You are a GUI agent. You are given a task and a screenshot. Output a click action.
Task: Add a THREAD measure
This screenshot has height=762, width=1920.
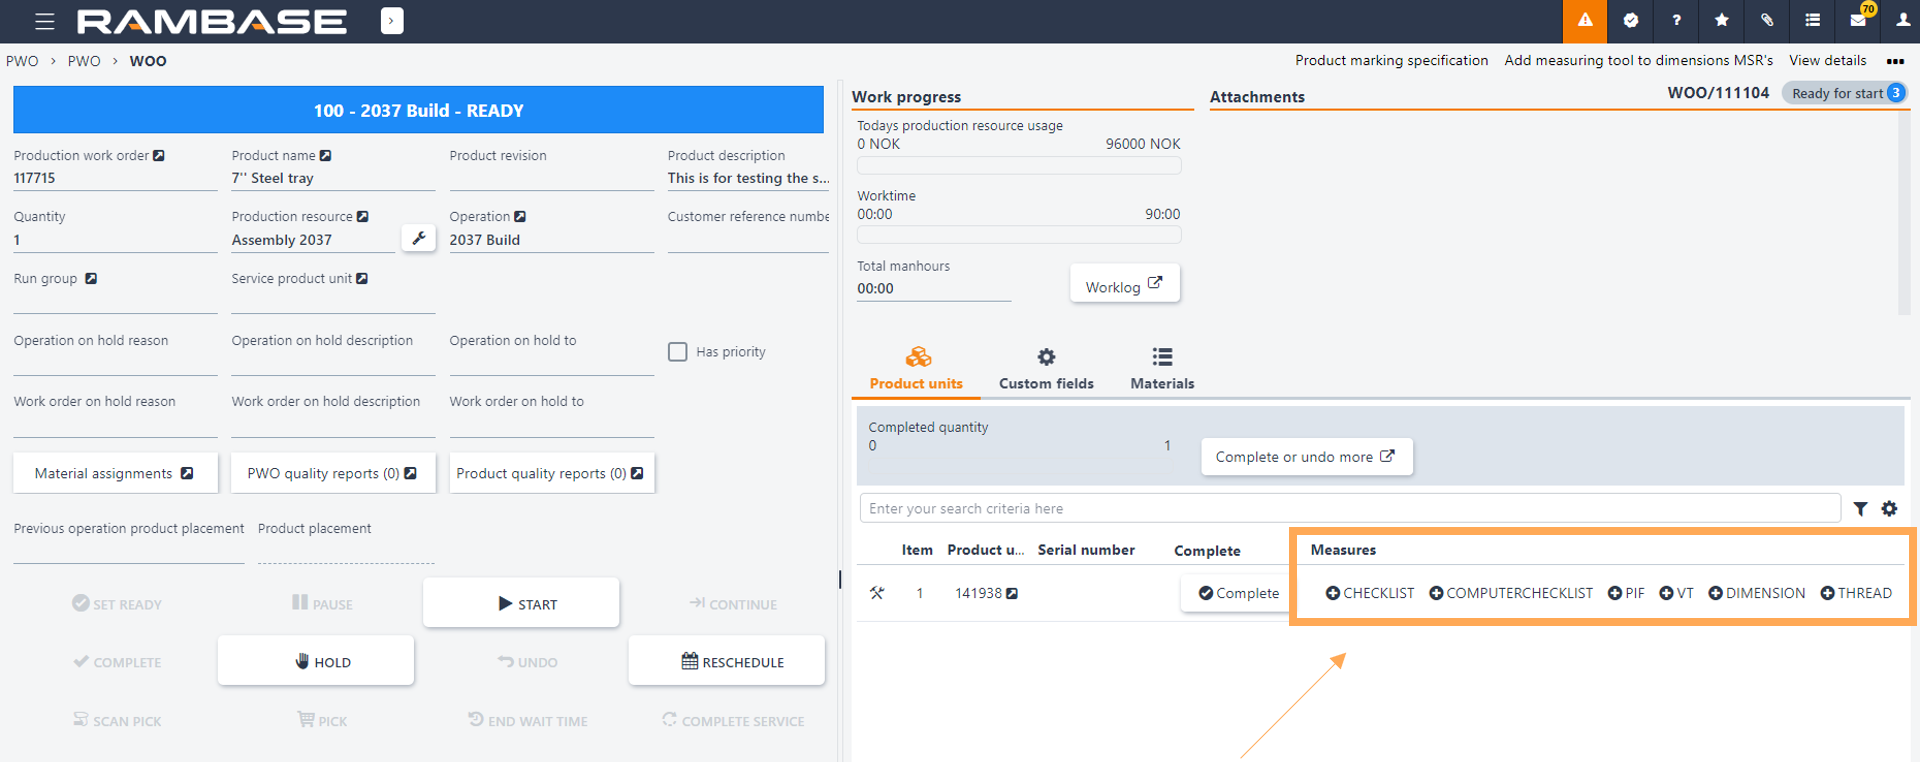1856,593
